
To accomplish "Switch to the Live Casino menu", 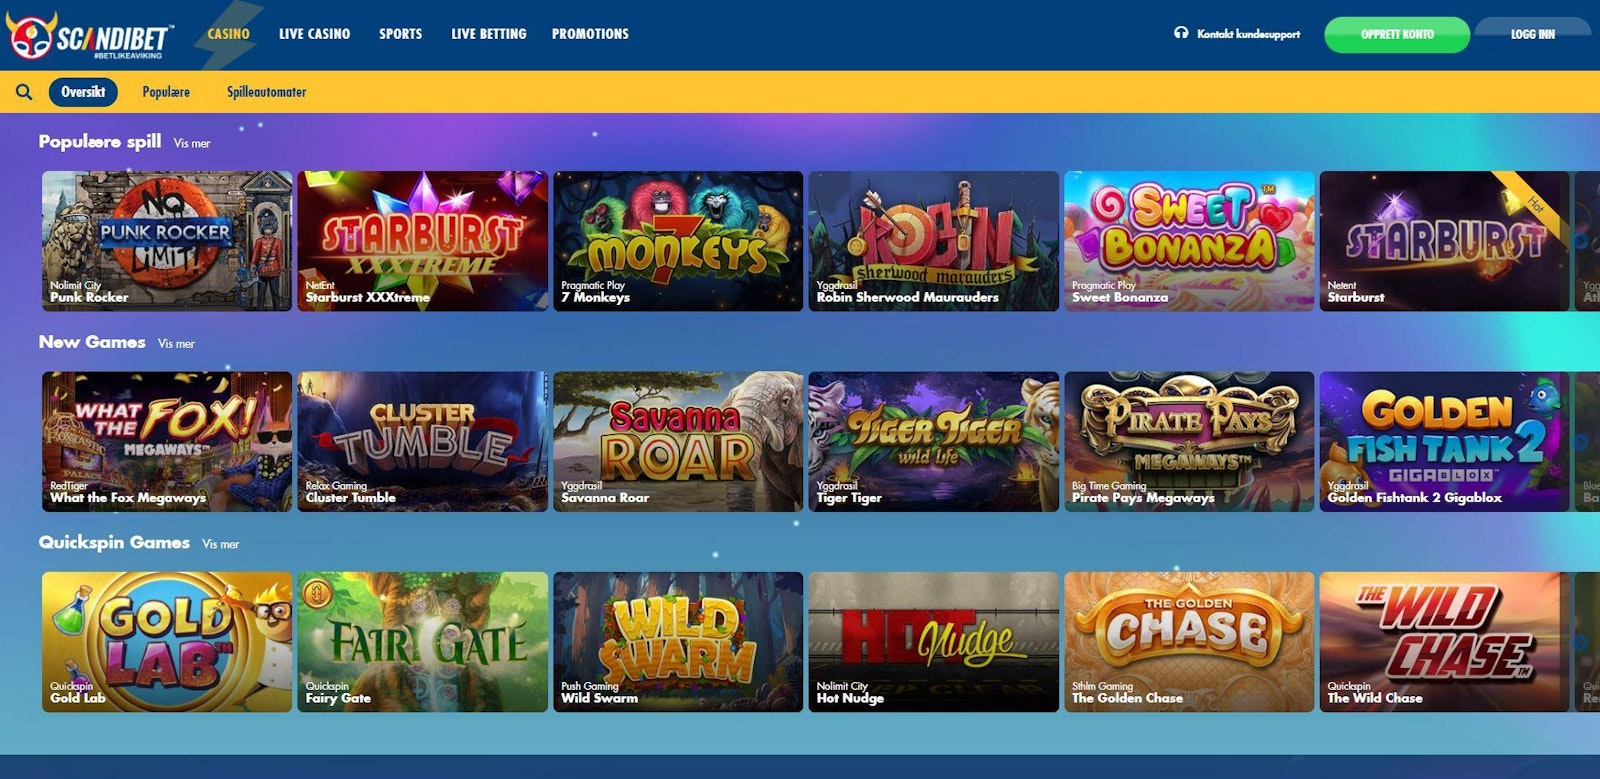I will point(314,34).
